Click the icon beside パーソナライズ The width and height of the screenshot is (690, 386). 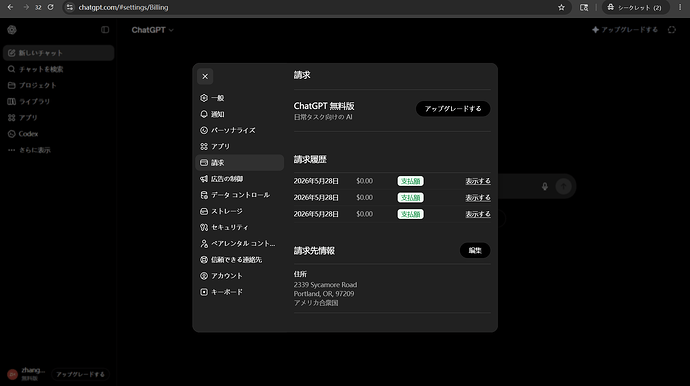tap(204, 130)
